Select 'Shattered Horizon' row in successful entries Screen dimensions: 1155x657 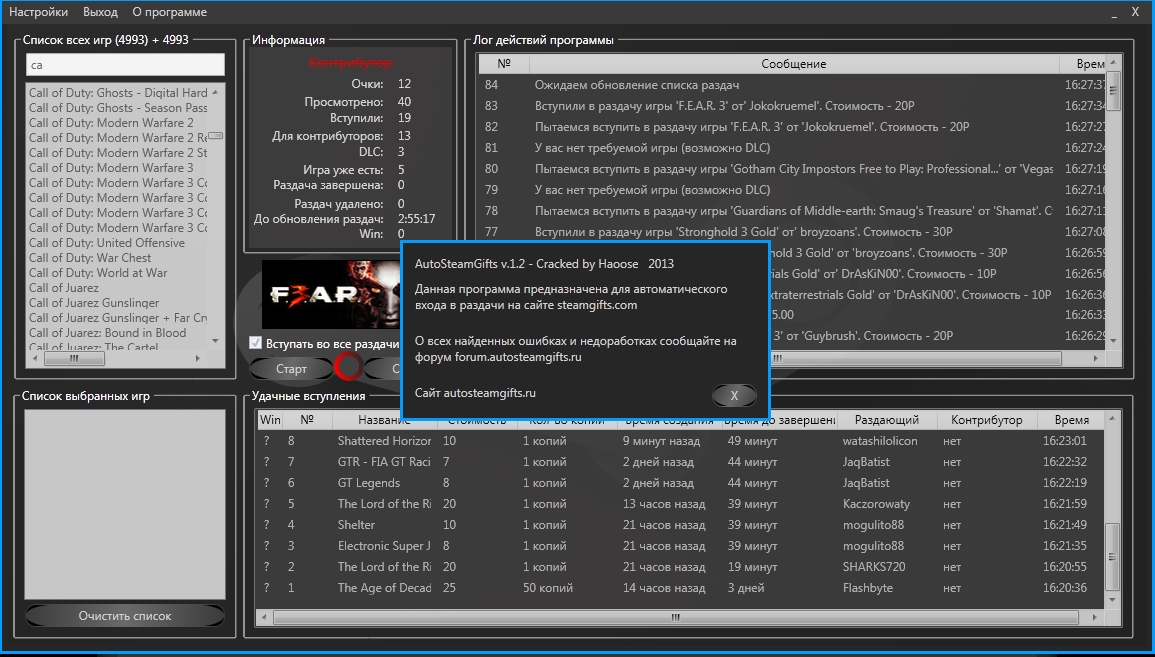(681, 441)
